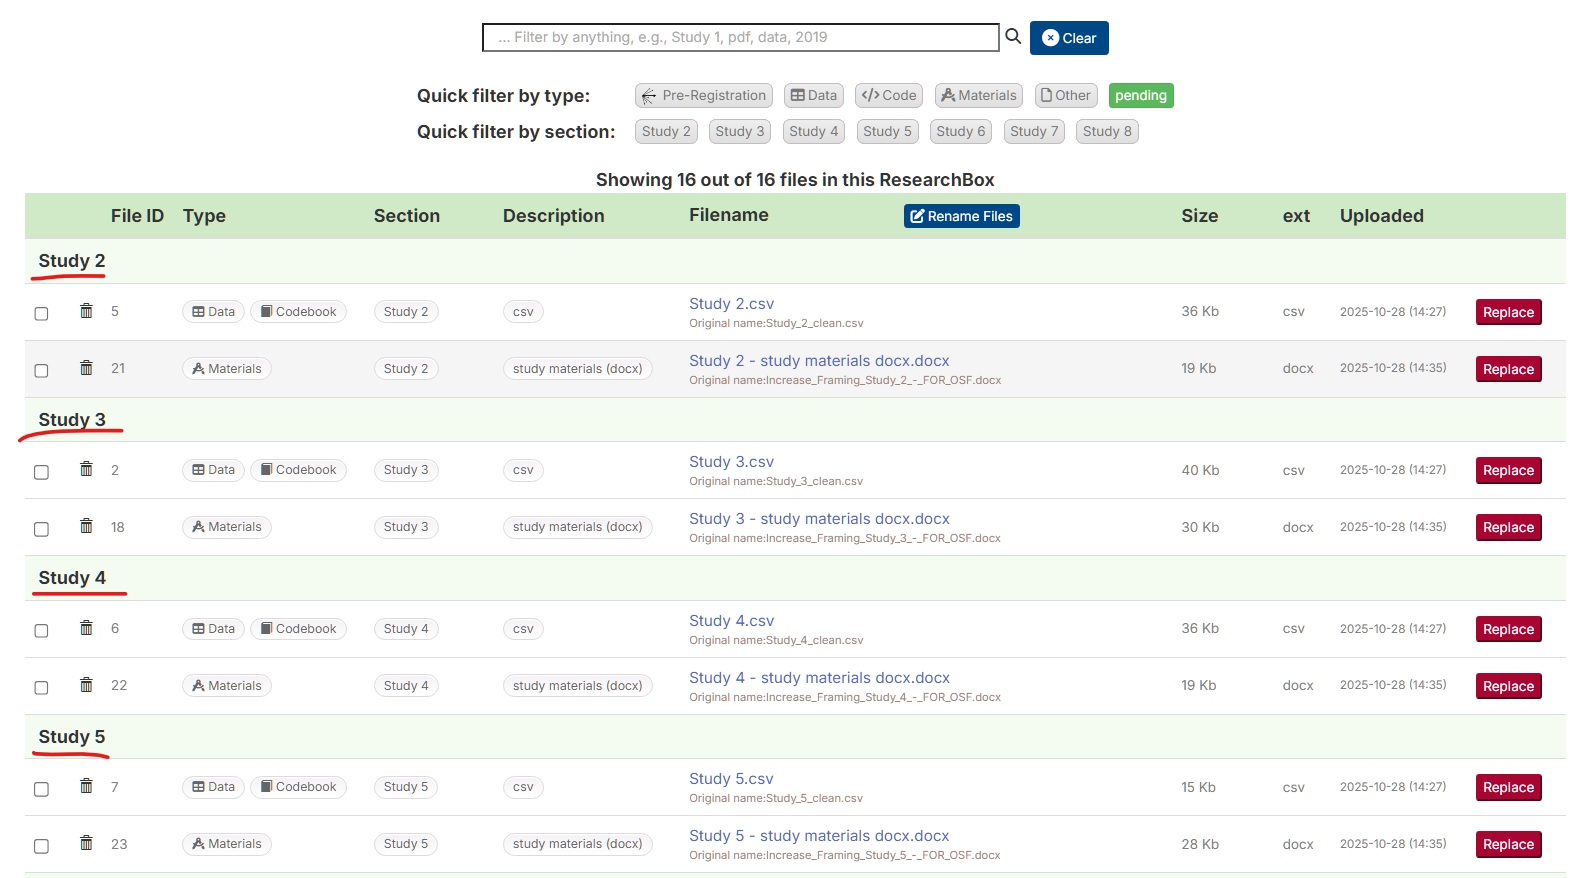Tick checkbox for Study 3.csv row
1577x878 pixels.
[41, 472]
